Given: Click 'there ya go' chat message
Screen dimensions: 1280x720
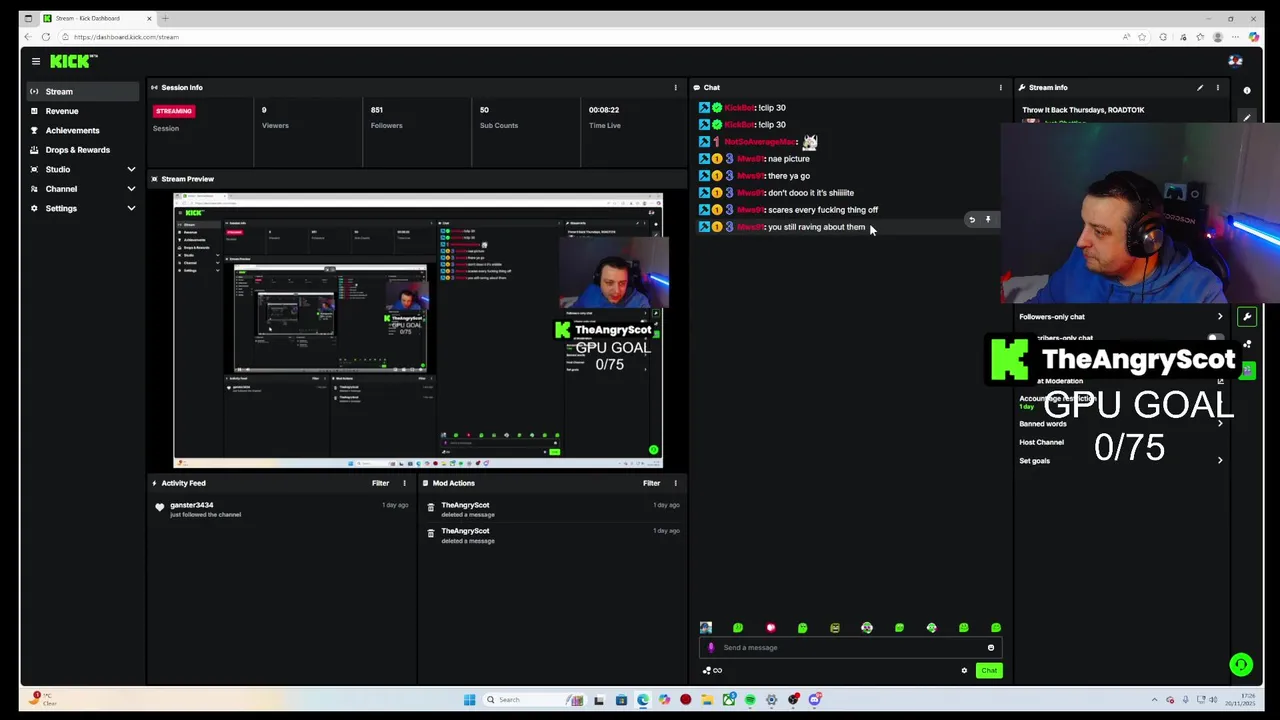Looking at the screenshot, I should click(x=789, y=176).
